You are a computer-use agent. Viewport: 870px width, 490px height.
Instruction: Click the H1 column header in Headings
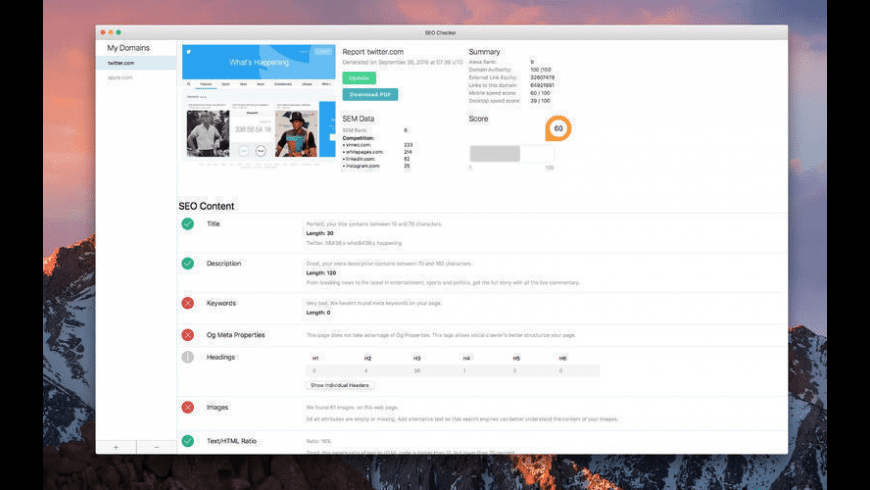(315, 358)
